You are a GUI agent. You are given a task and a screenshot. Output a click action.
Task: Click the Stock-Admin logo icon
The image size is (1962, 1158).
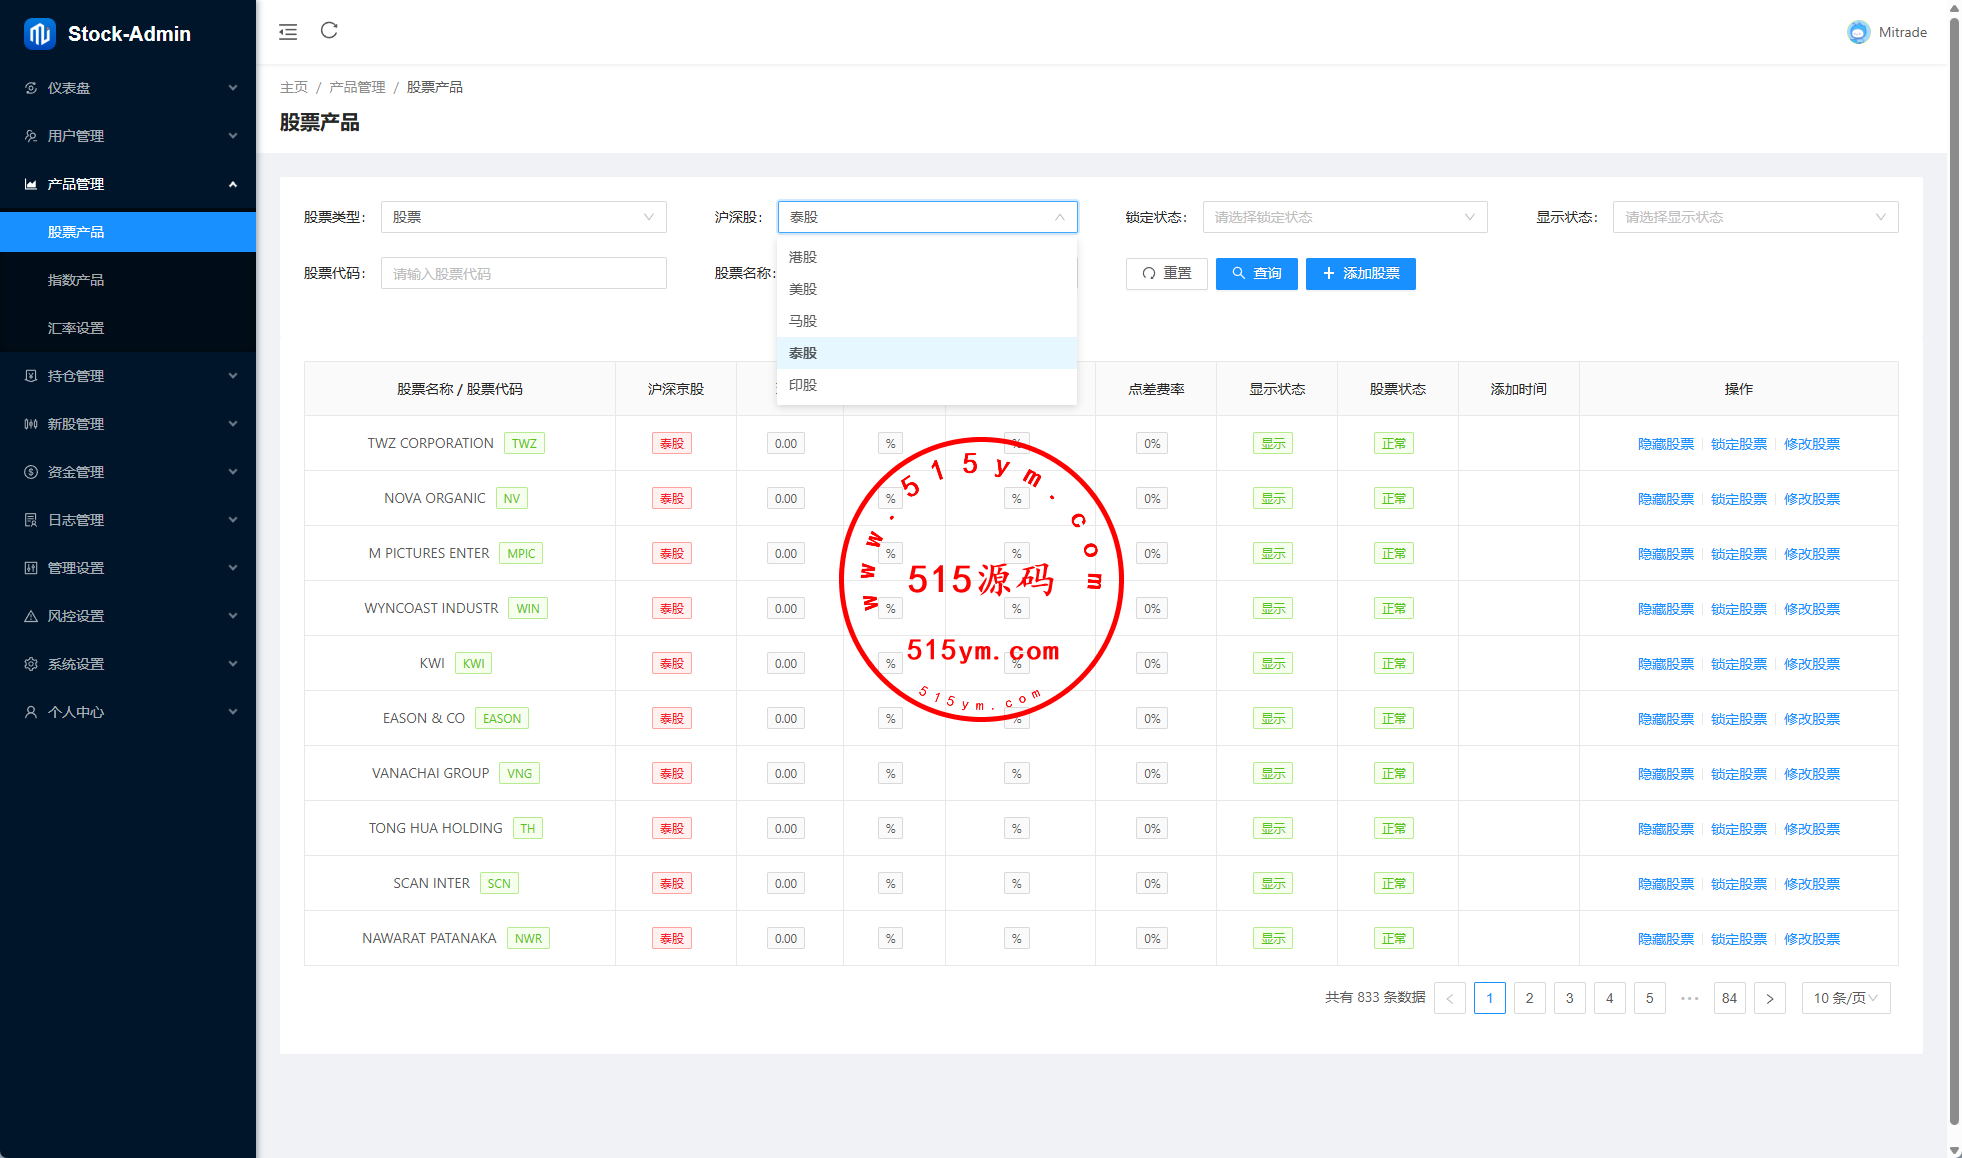pos(40,34)
